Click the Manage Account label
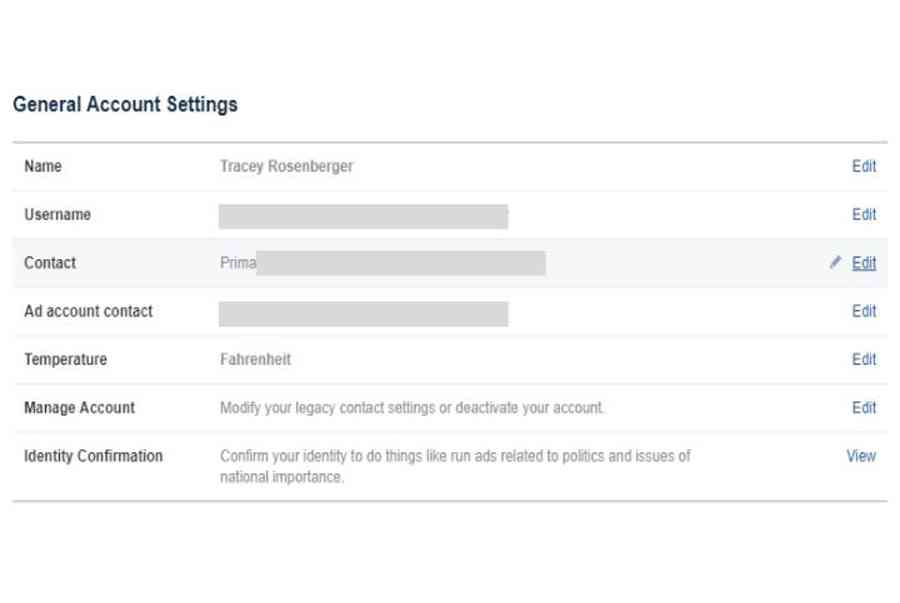Viewport: 900px width, 603px height. coord(79,408)
